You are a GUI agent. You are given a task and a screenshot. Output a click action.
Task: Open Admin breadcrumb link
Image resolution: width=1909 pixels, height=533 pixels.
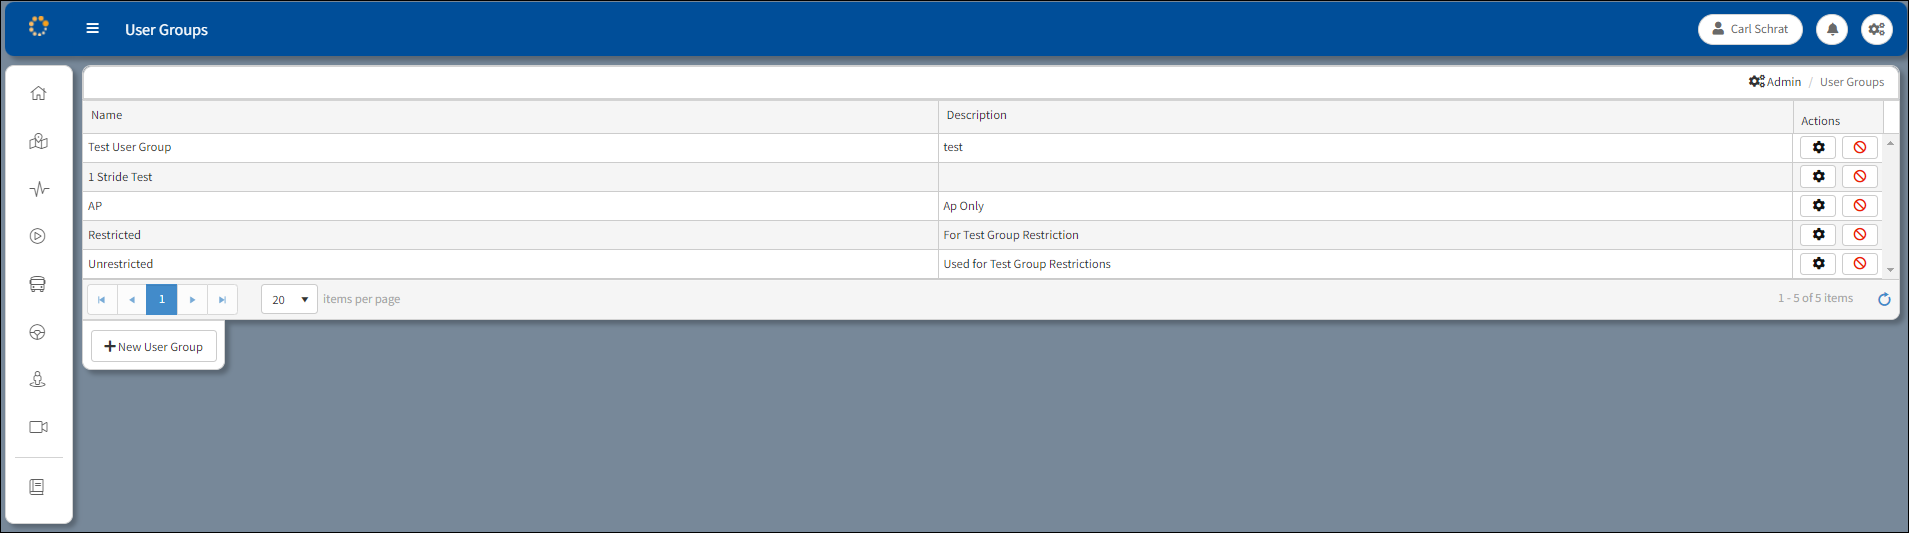point(1775,82)
